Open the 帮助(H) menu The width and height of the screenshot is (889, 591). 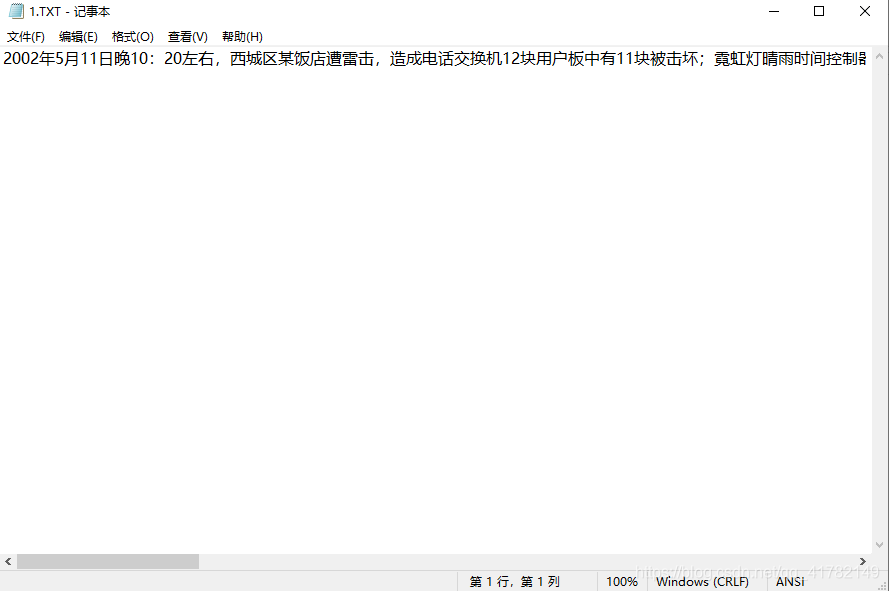click(242, 37)
